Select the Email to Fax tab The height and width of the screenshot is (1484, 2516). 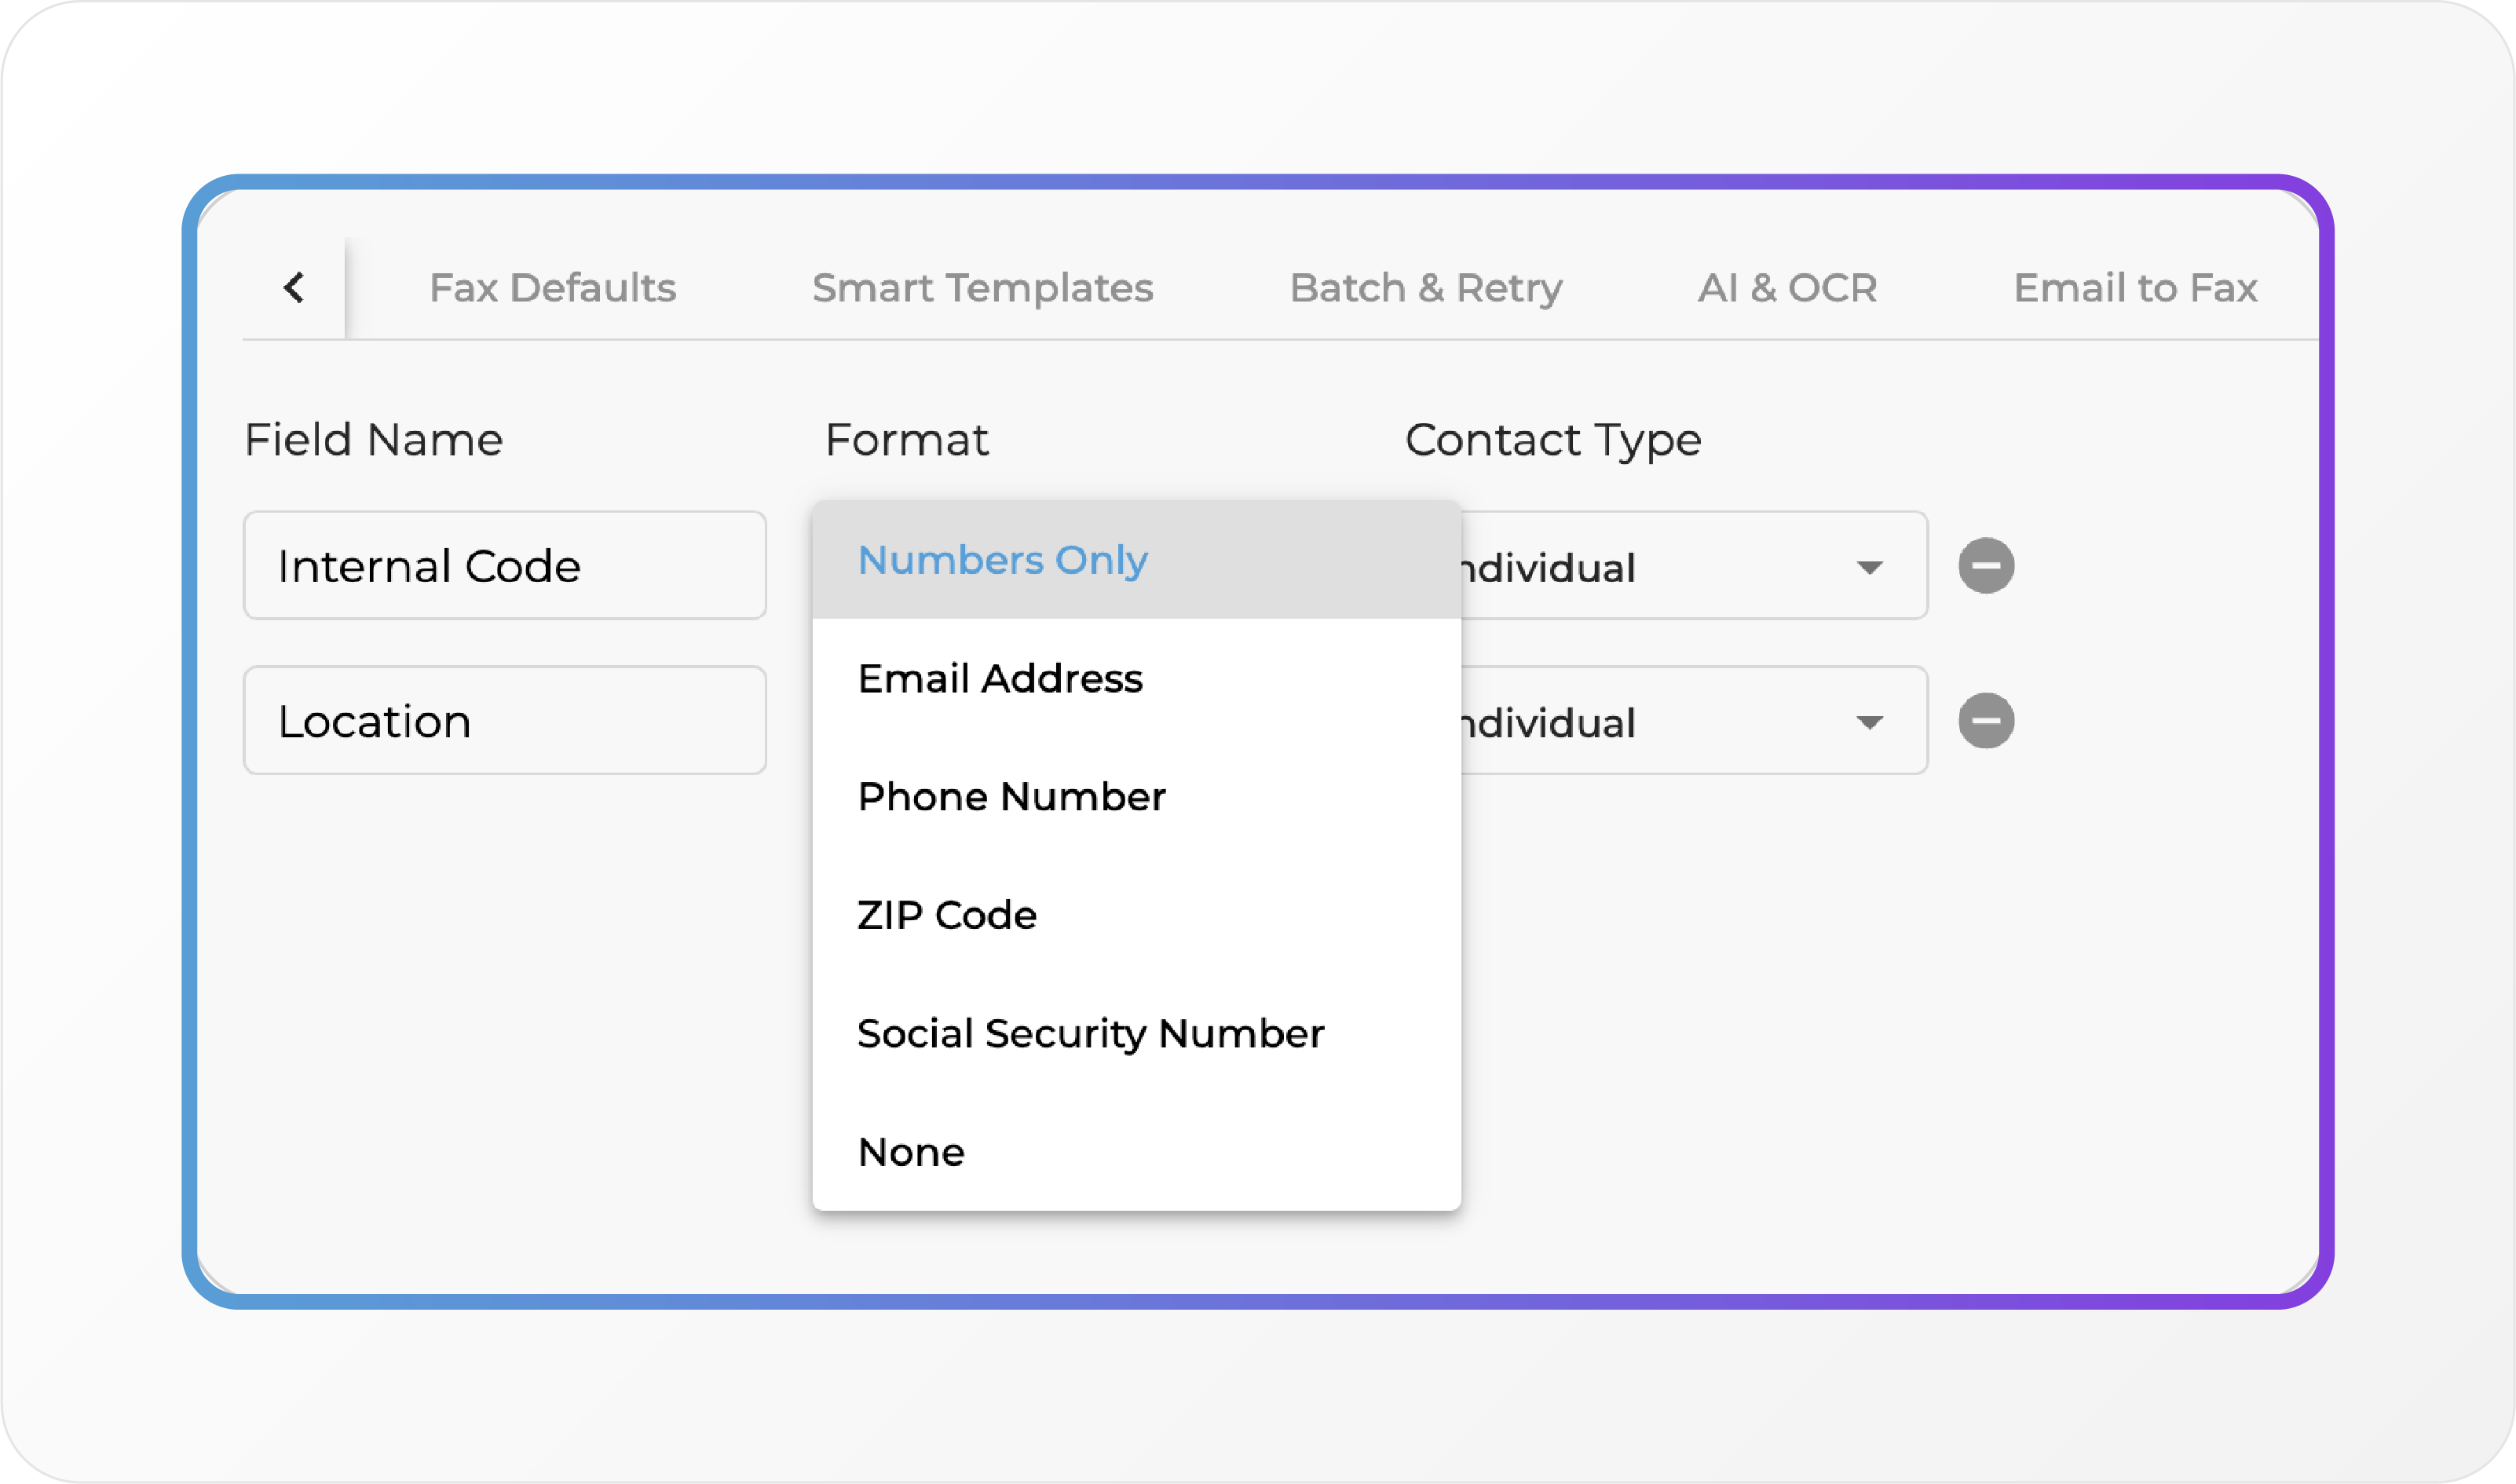(2135, 288)
